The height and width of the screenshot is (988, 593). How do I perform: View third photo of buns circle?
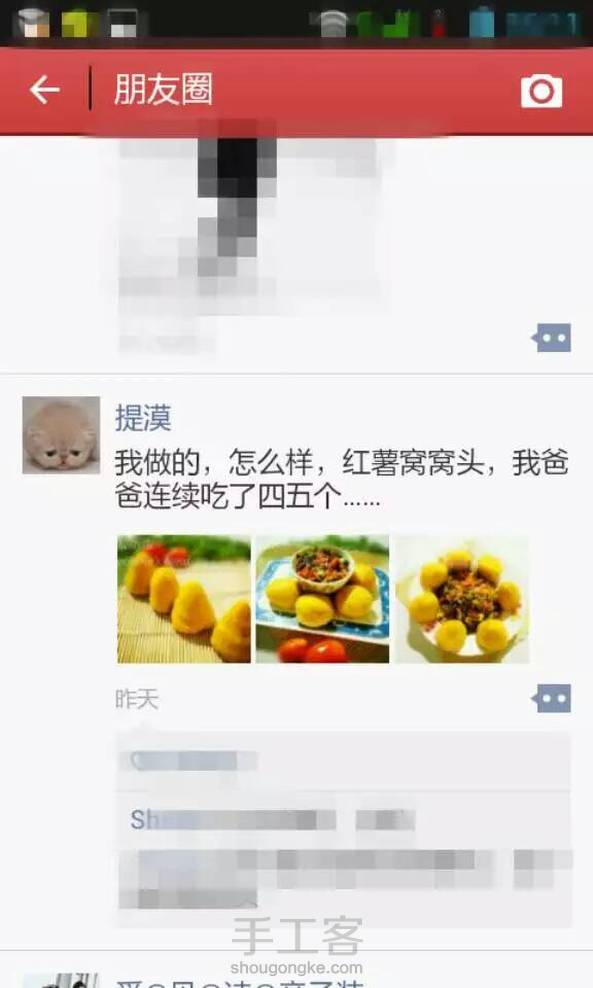462,599
